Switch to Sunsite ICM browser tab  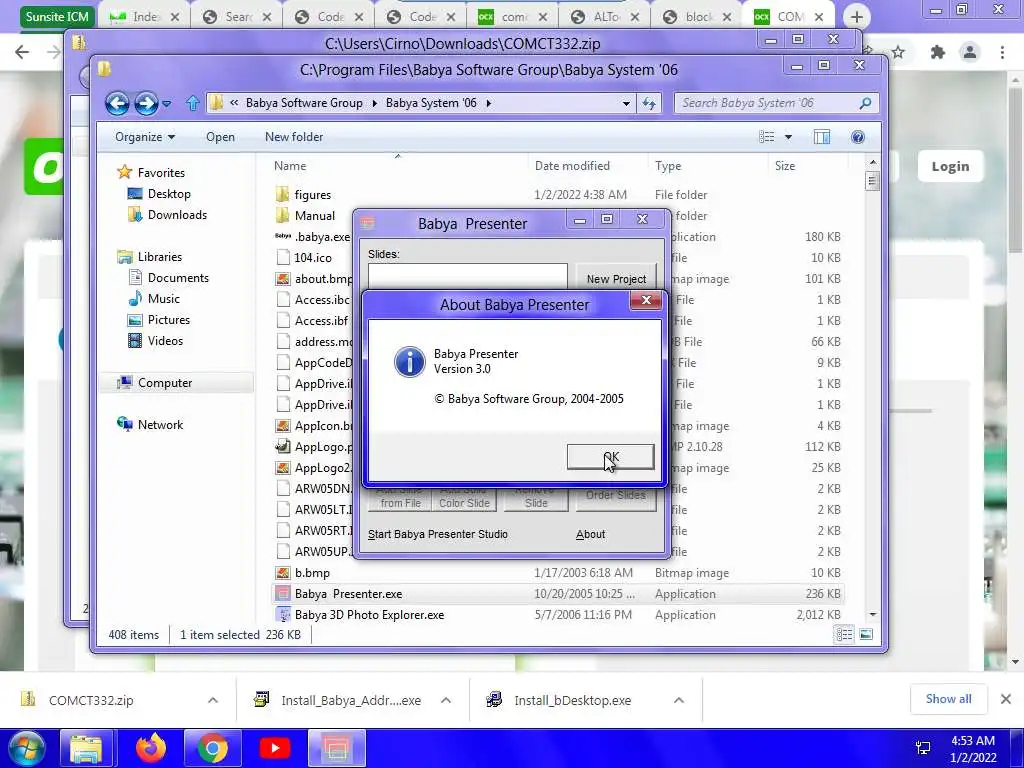57,17
